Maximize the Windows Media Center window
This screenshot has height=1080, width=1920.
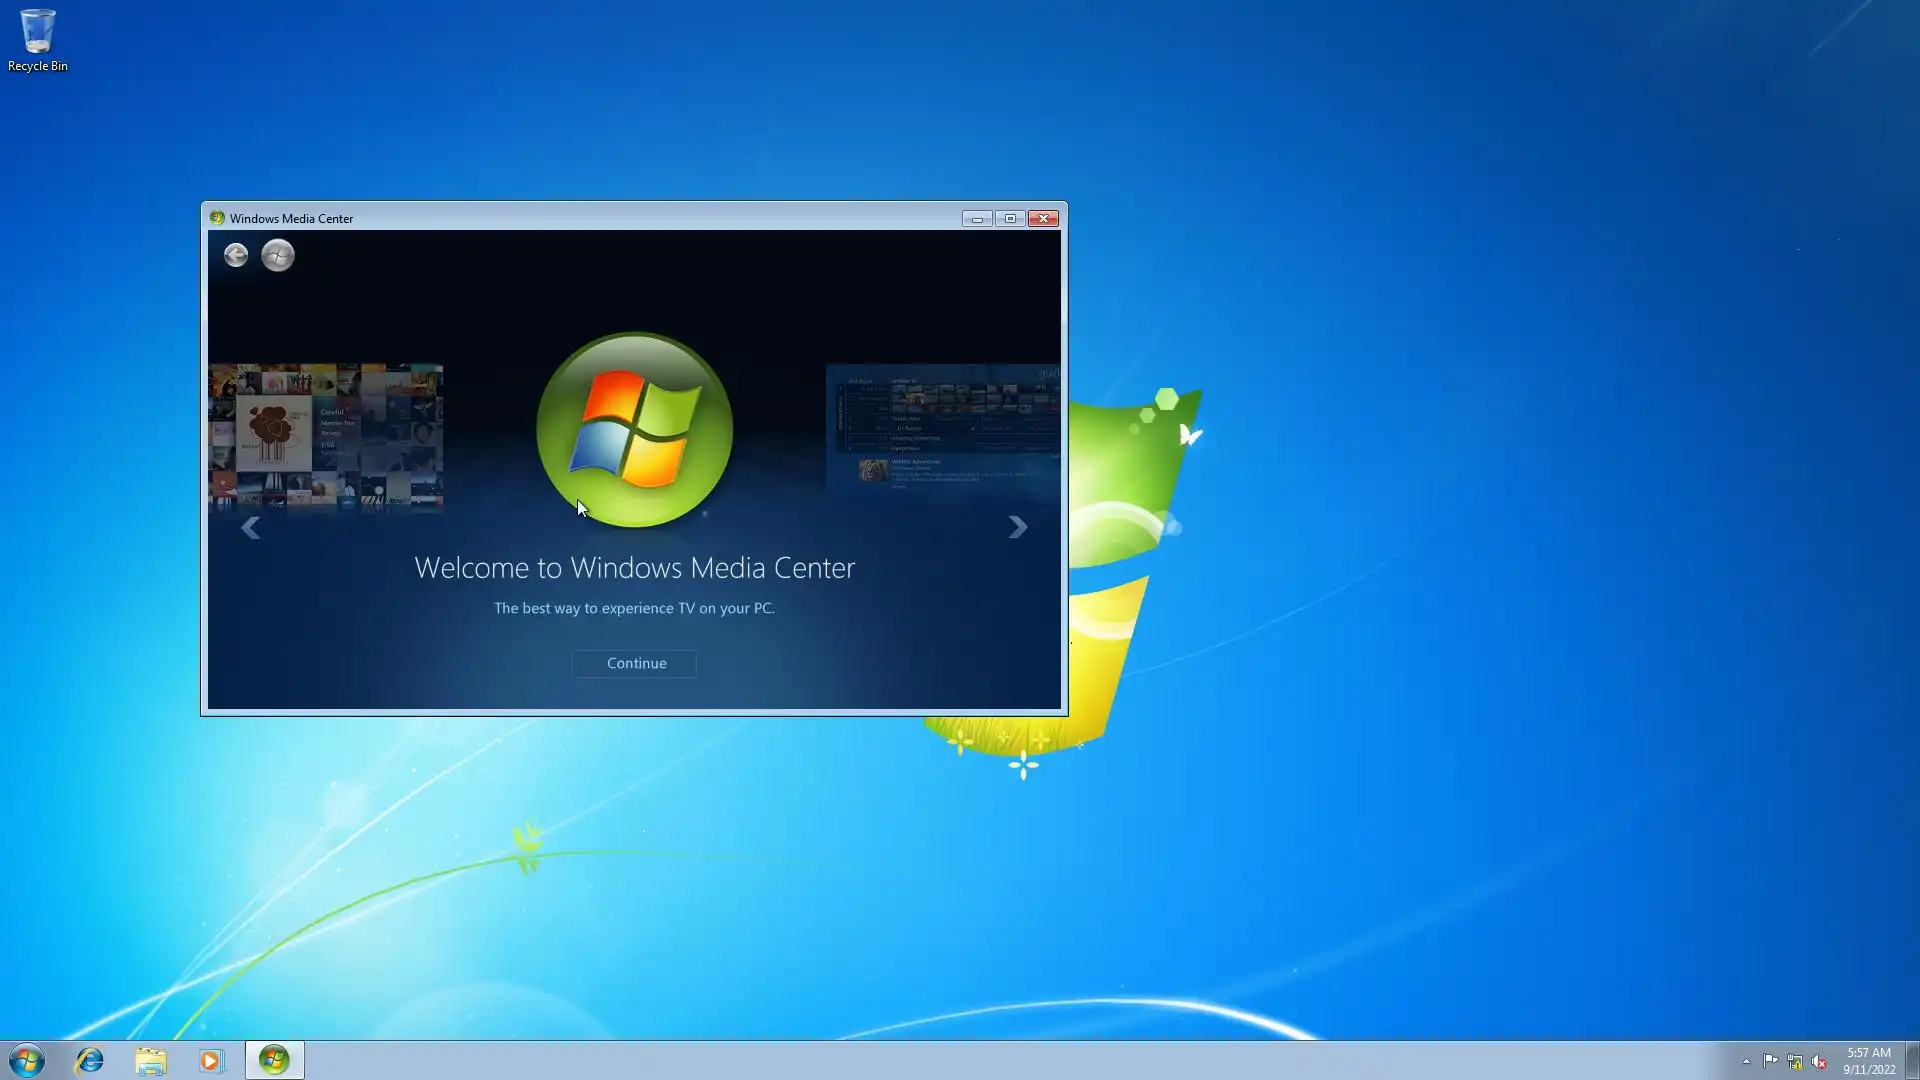click(x=1010, y=218)
